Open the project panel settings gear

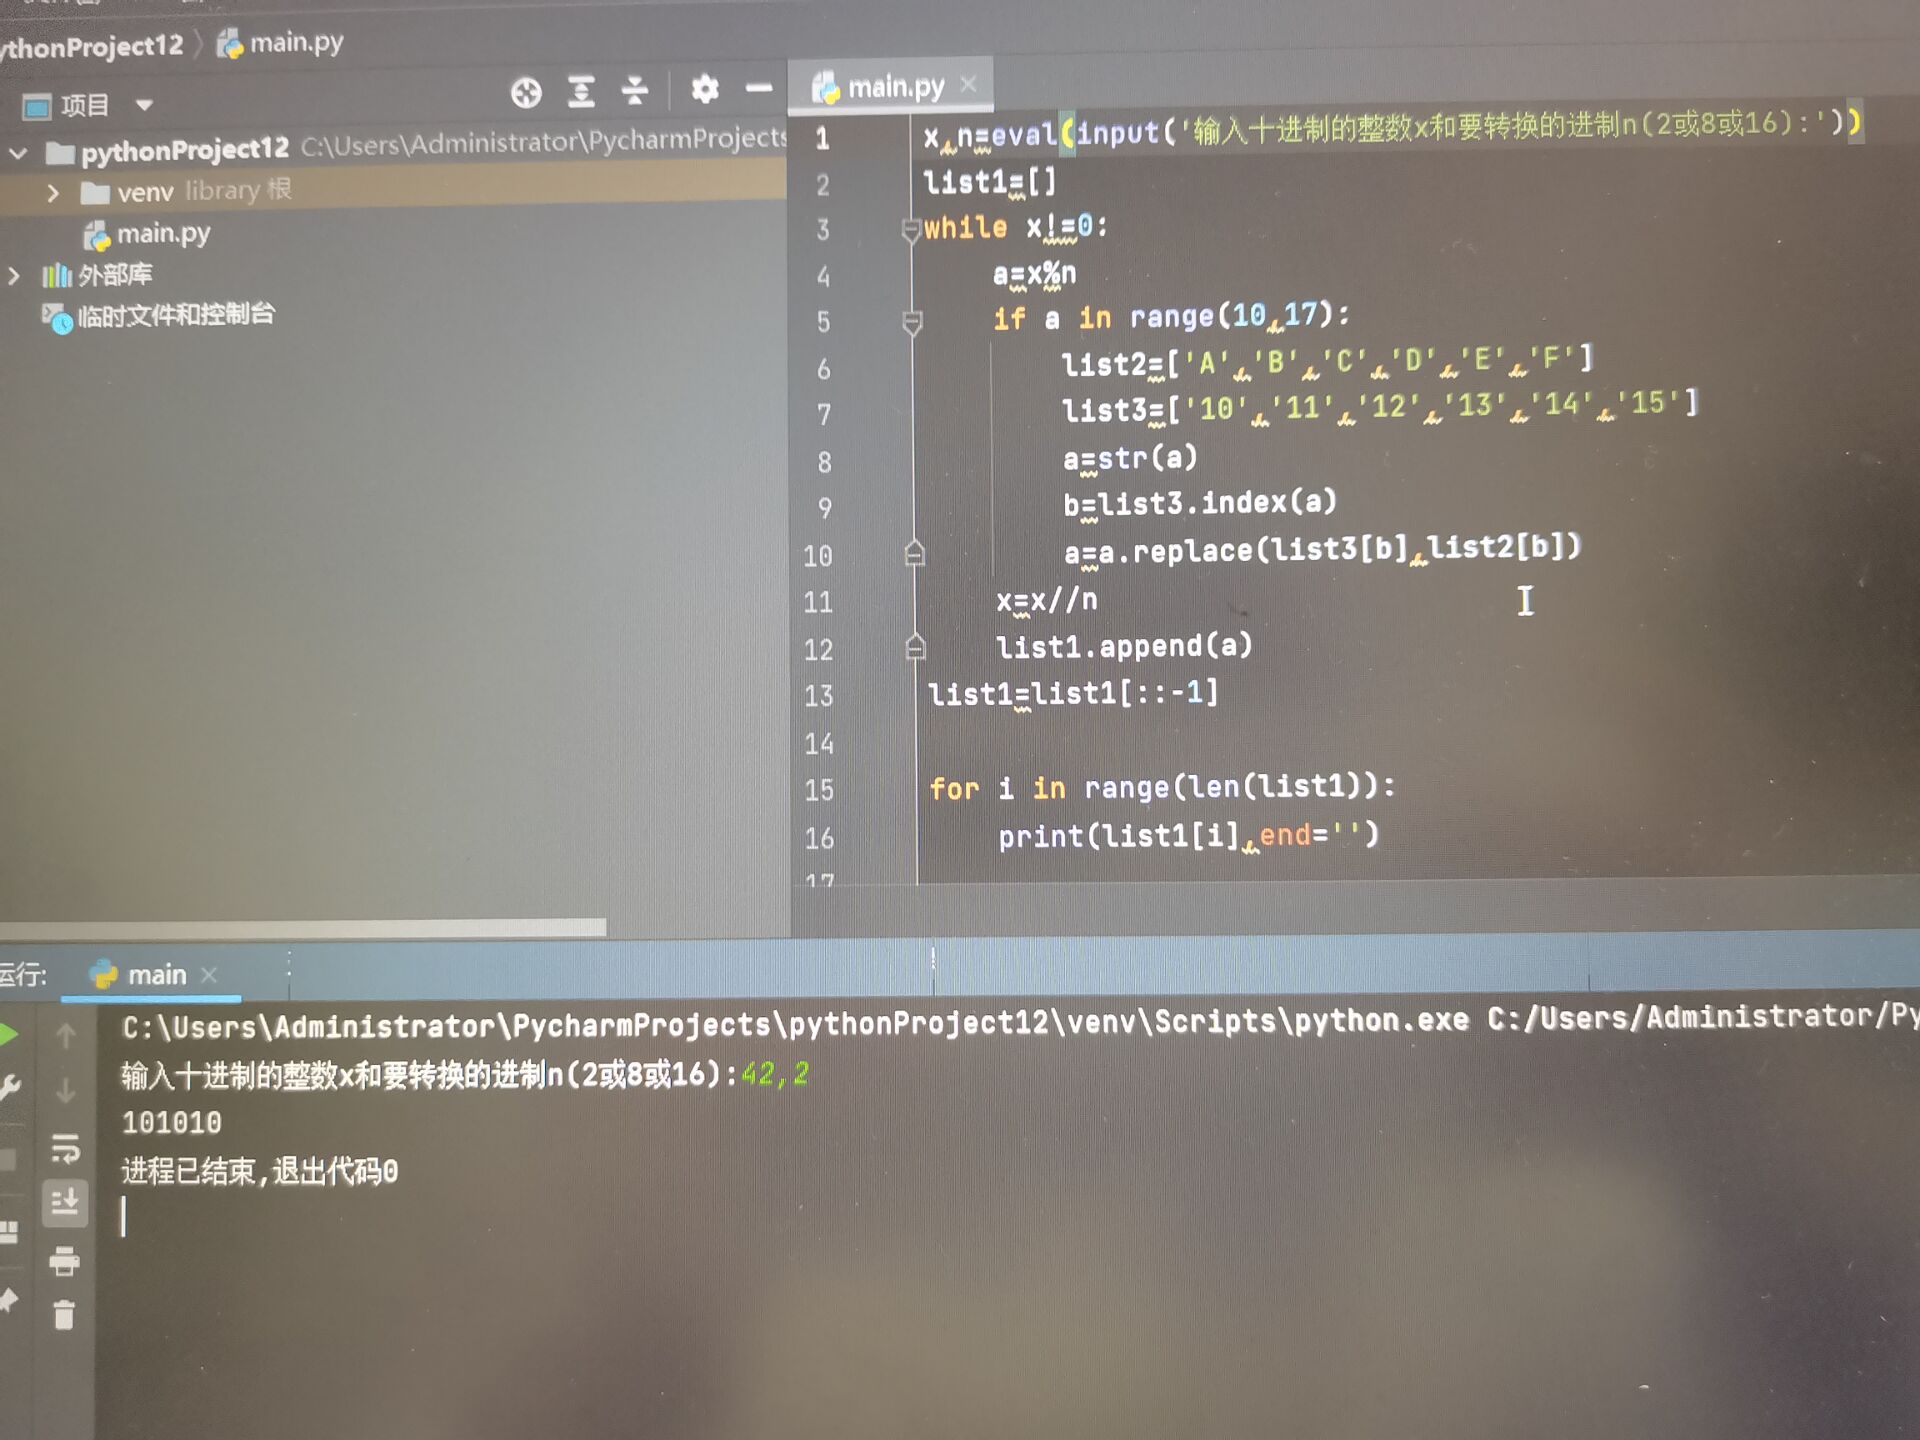point(705,89)
